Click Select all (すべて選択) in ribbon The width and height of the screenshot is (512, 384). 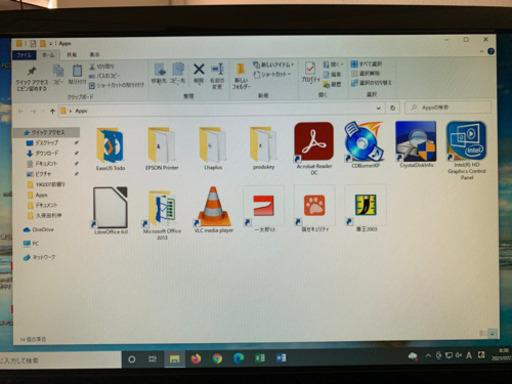[366, 64]
